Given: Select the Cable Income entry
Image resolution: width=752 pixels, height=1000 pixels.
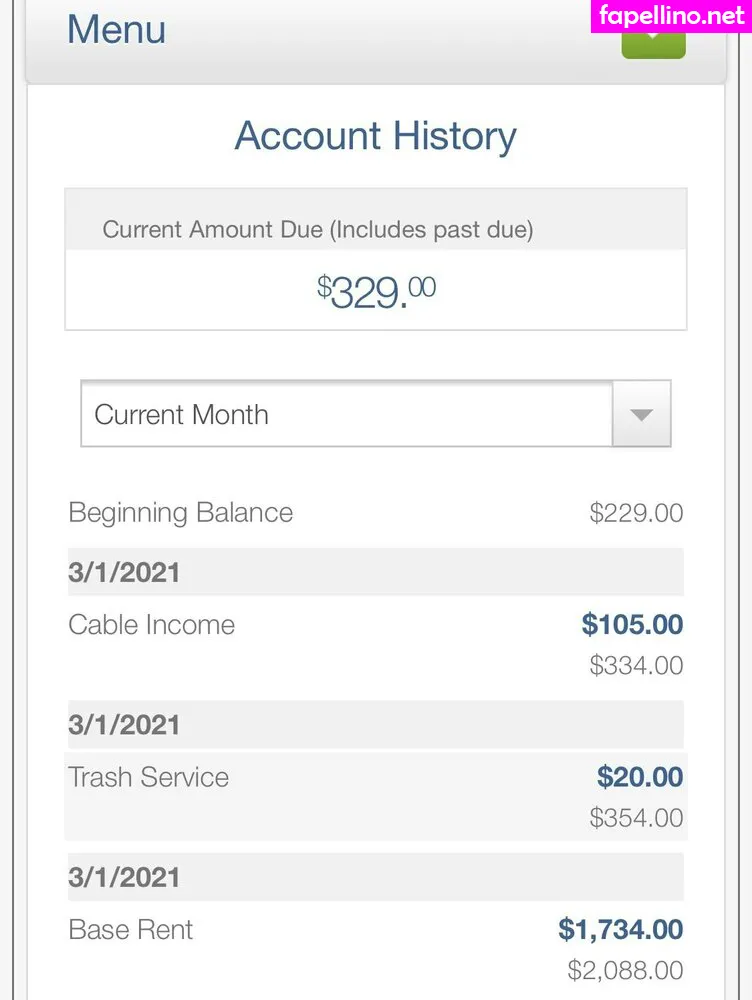Looking at the screenshot, I should (152, 625).
